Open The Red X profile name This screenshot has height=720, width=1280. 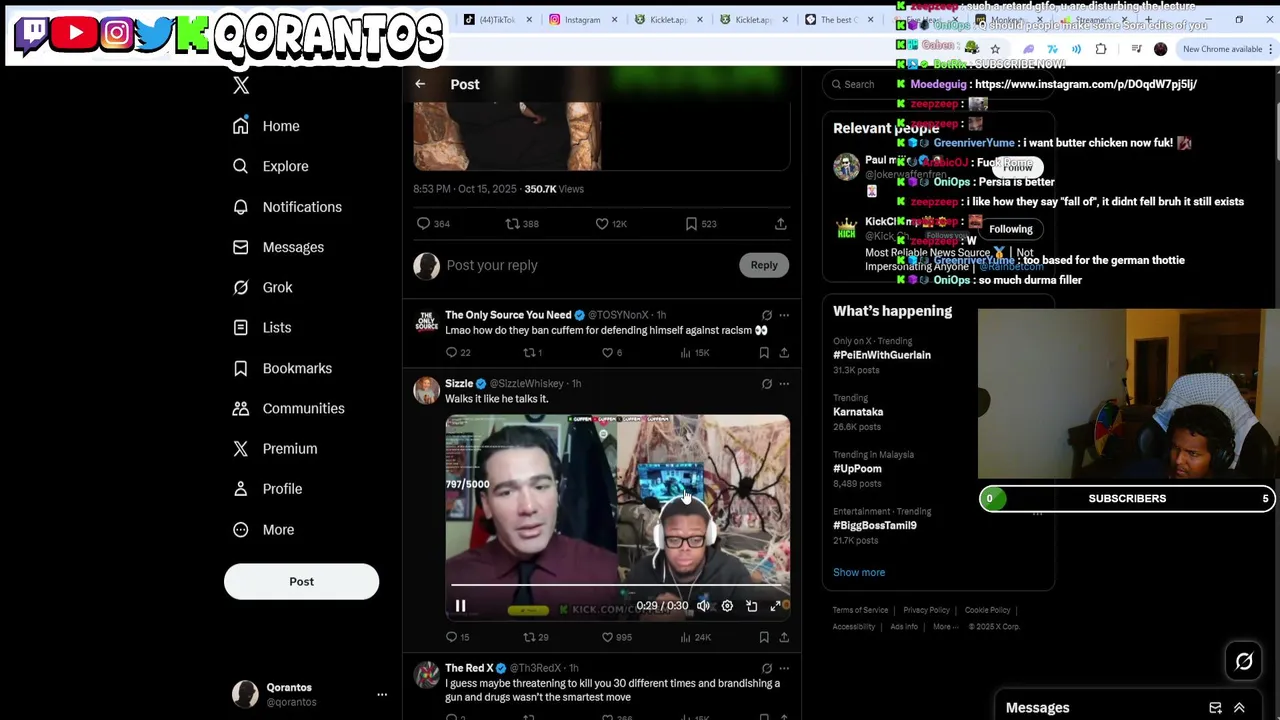point(469,668)
